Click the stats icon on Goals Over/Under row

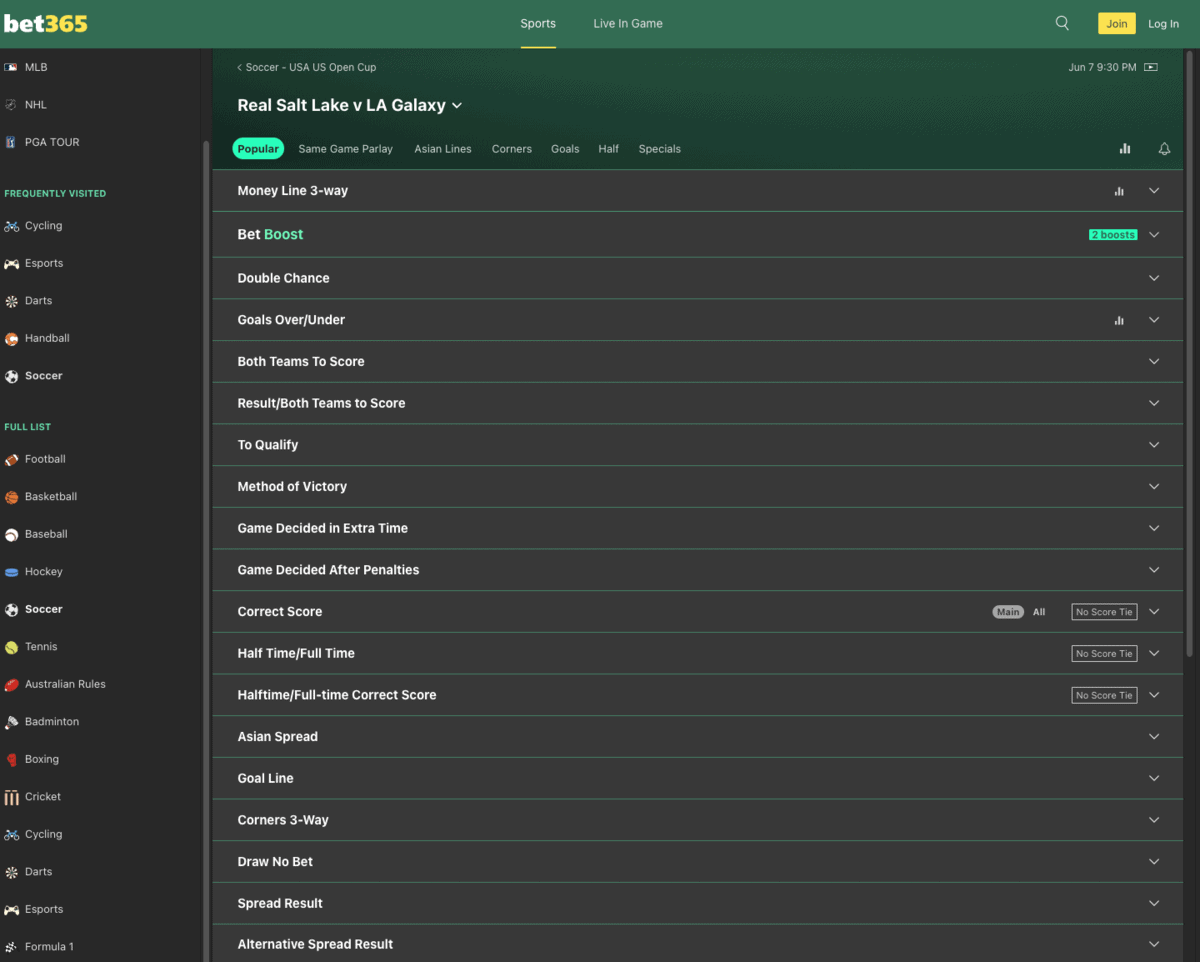pyautogui.click(x=1119, y=320)
